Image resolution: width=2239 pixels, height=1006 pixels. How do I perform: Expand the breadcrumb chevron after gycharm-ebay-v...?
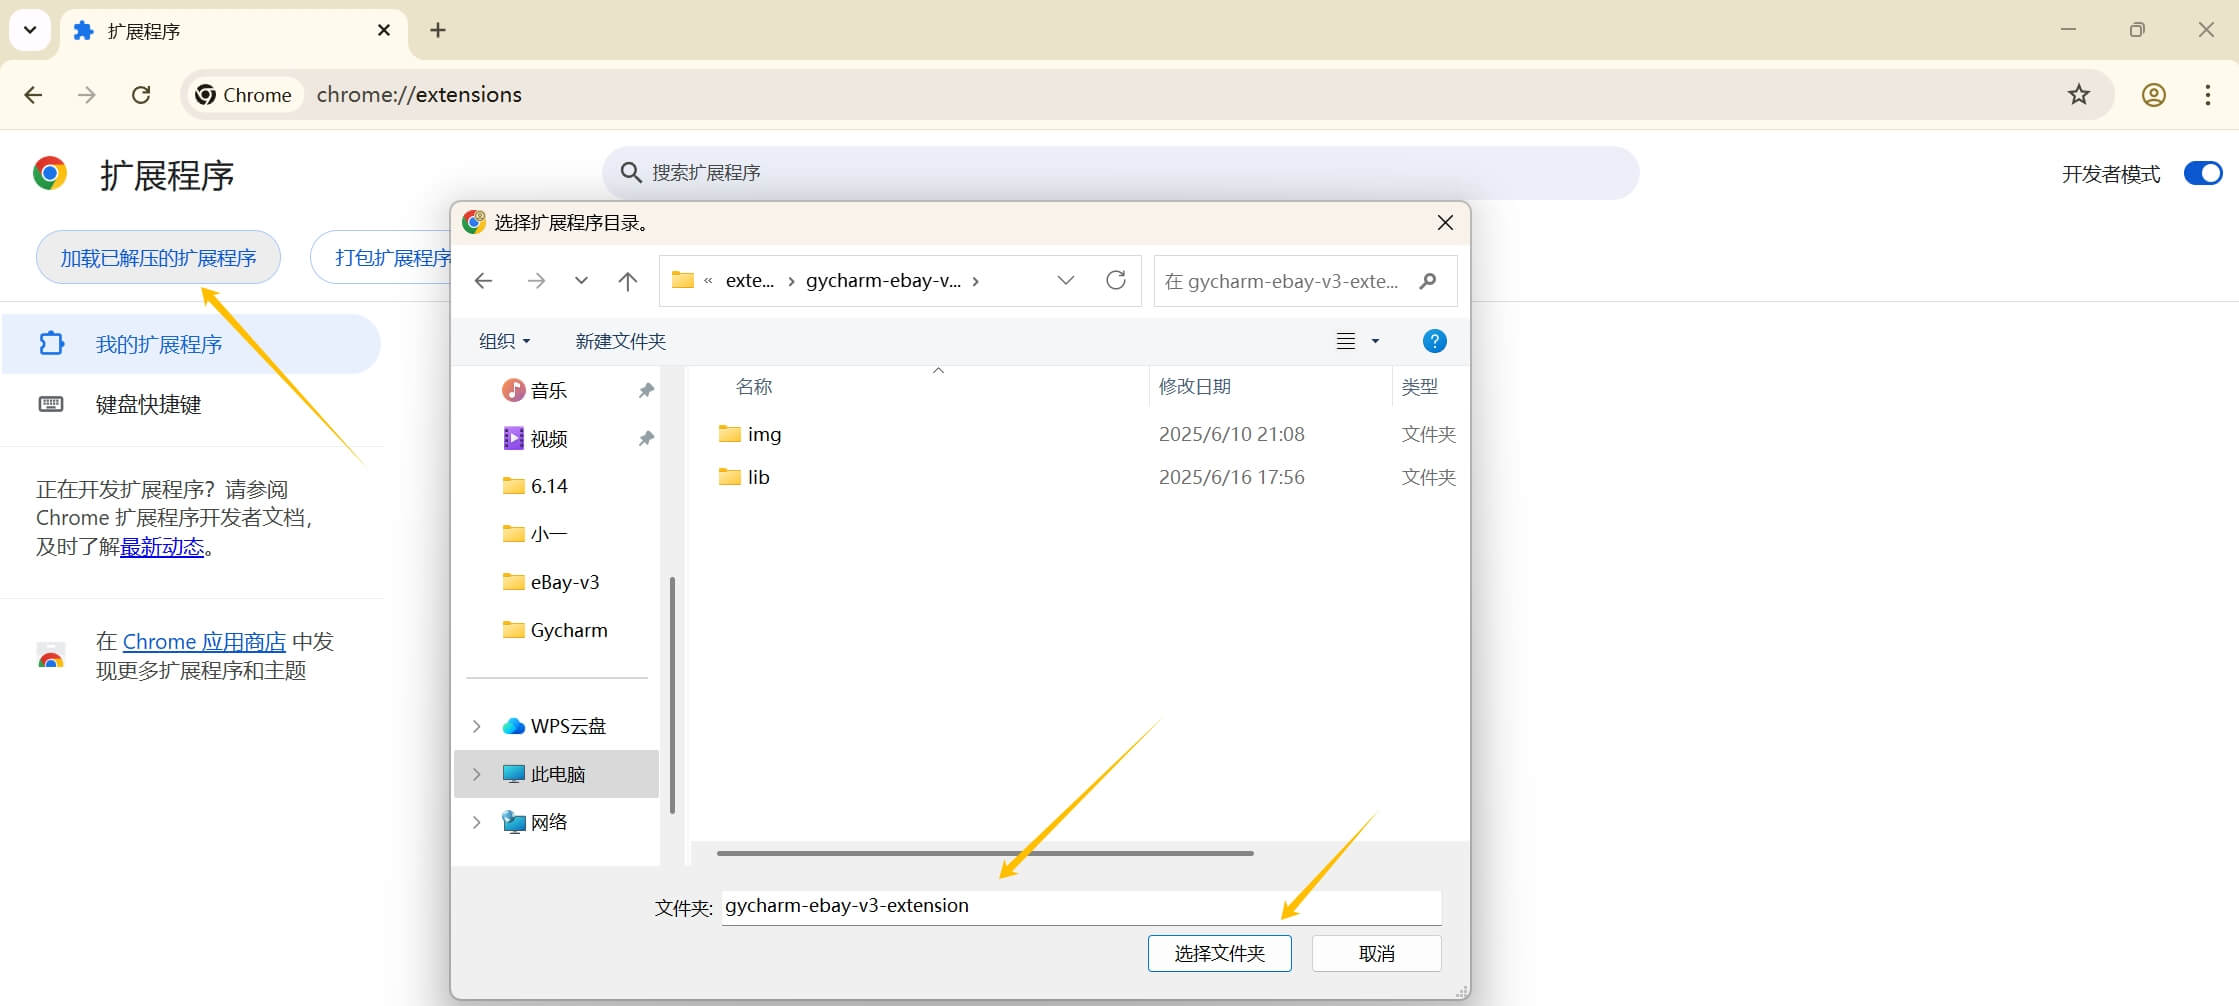pos(976,281)
